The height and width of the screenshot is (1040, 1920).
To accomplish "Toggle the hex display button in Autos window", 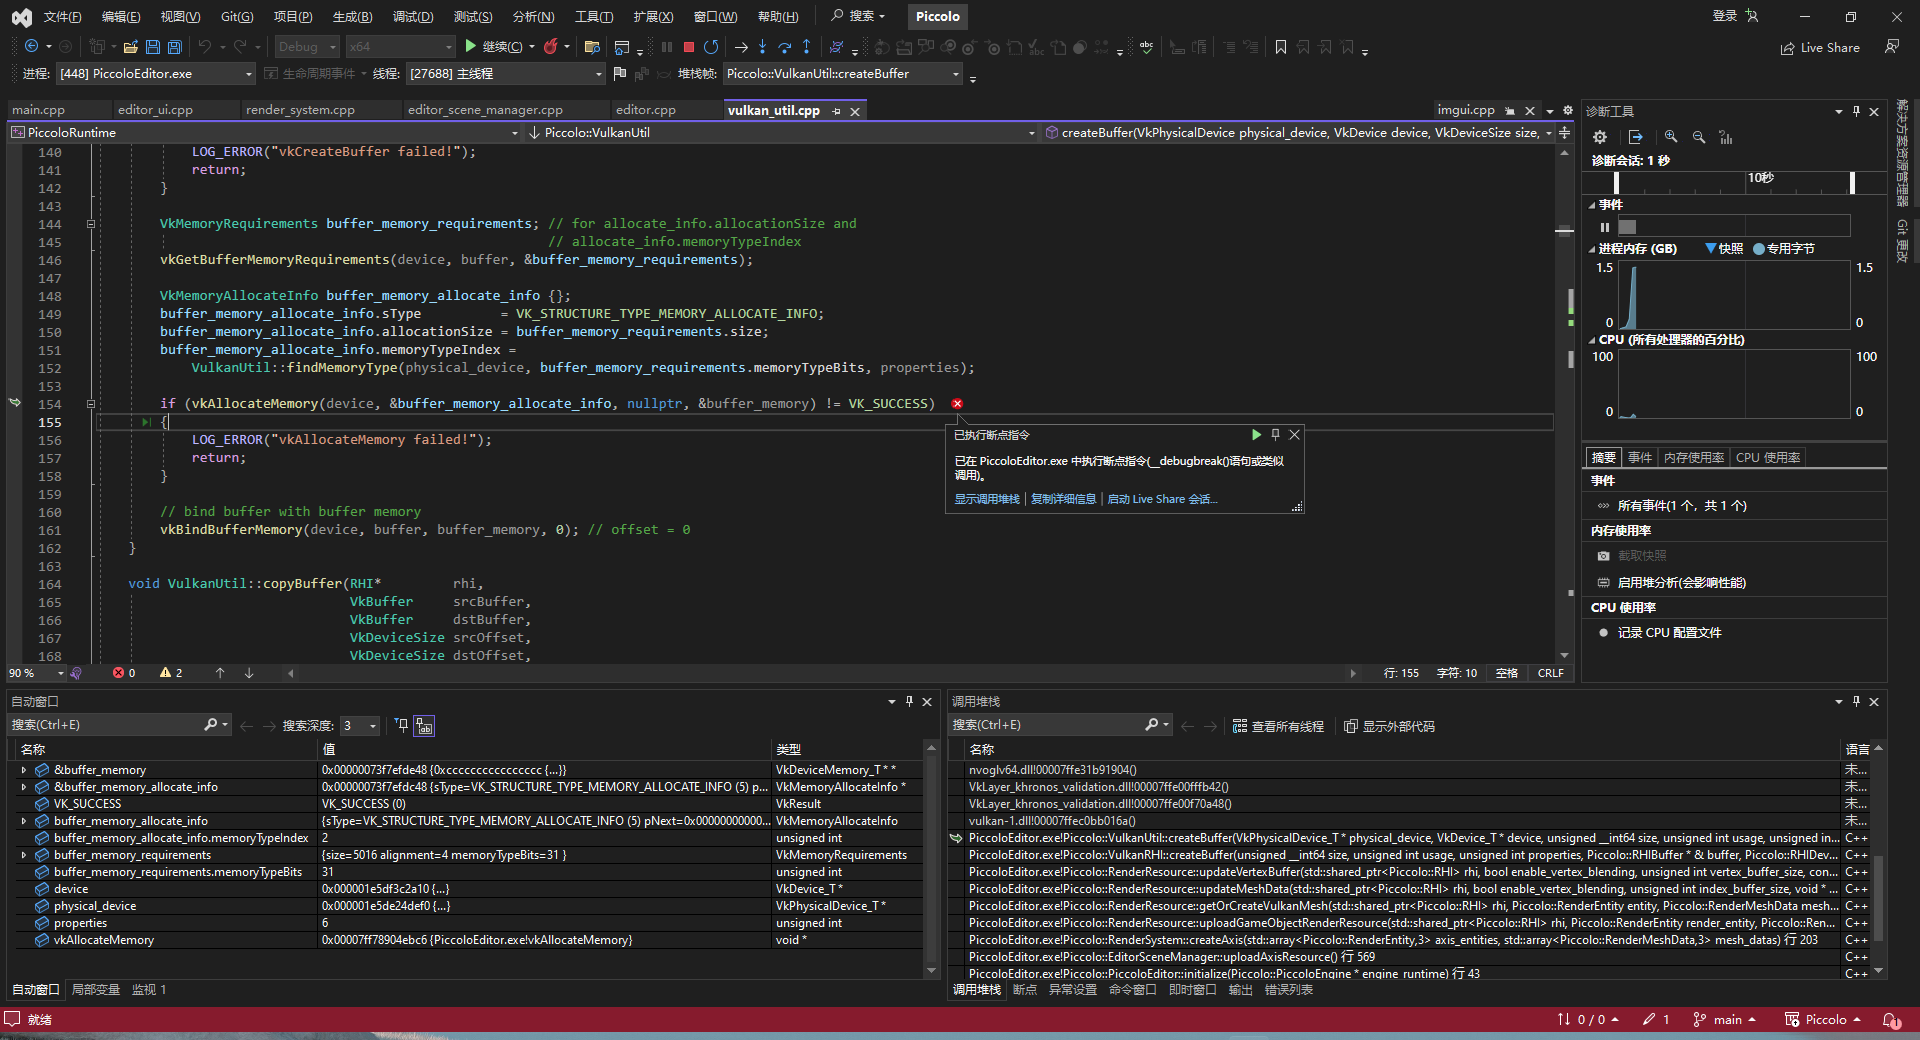I will (x=425, y=726).
